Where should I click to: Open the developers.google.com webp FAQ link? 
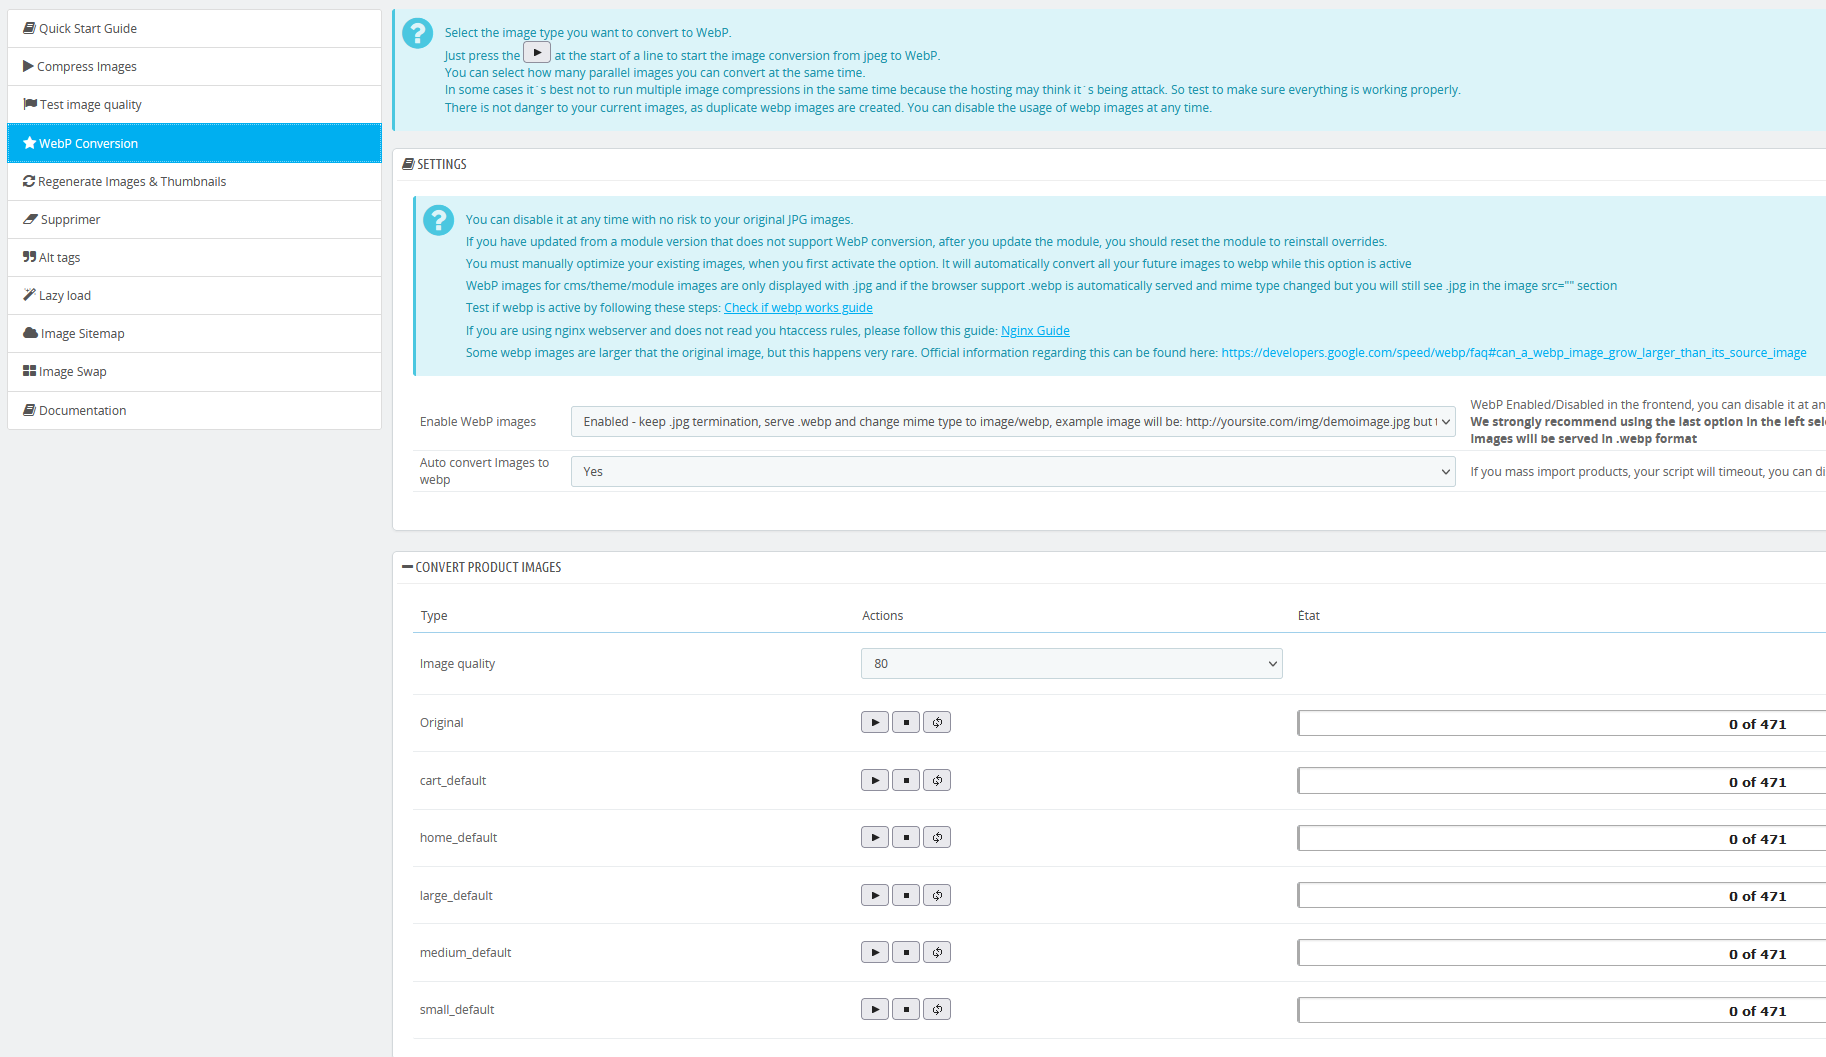tap(1514, 353)
